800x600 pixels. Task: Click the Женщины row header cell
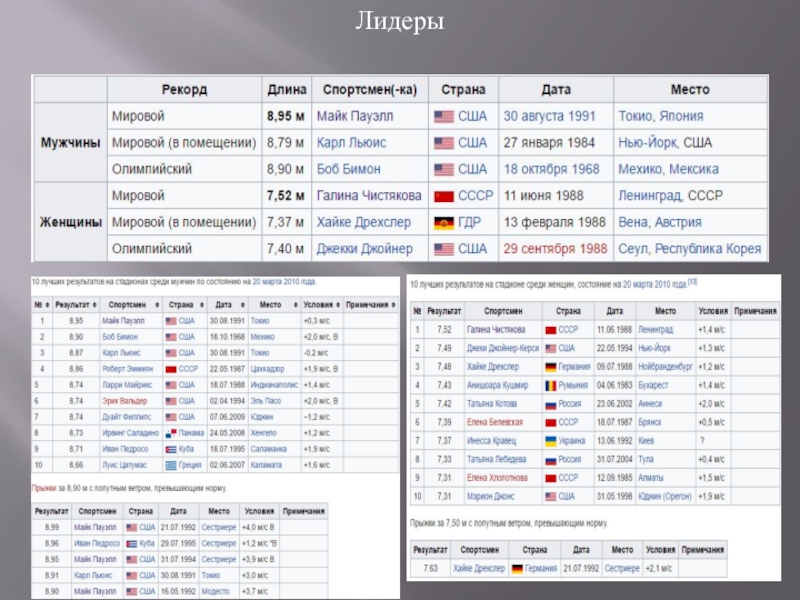[70, 222]
